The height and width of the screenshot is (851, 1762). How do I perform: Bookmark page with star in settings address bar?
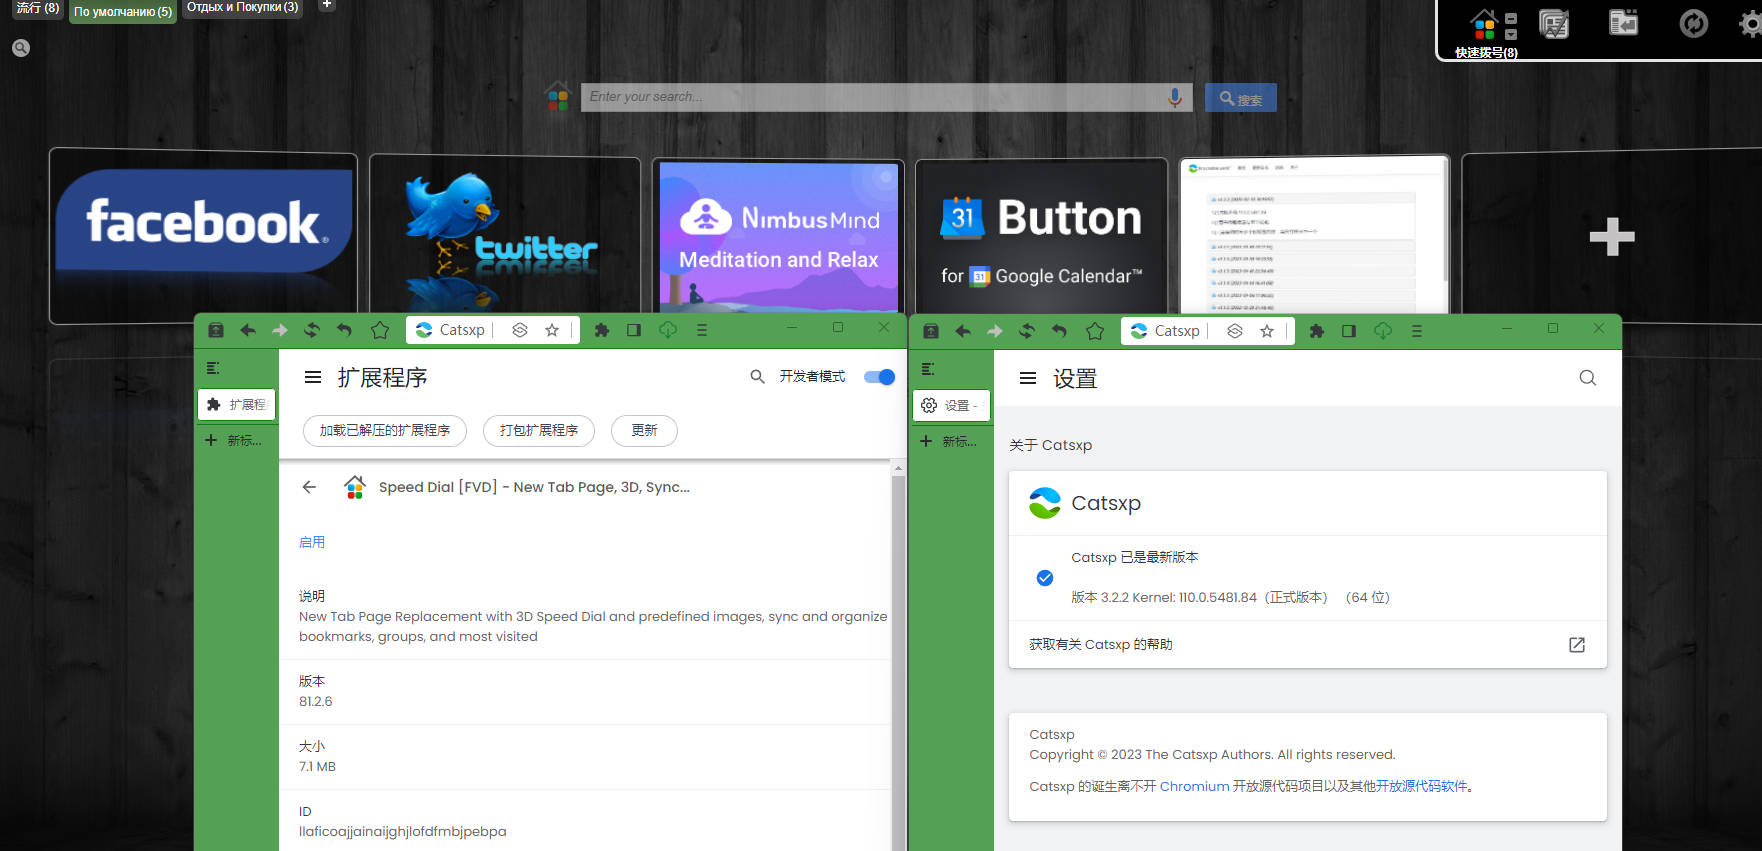coord(1267,331)
